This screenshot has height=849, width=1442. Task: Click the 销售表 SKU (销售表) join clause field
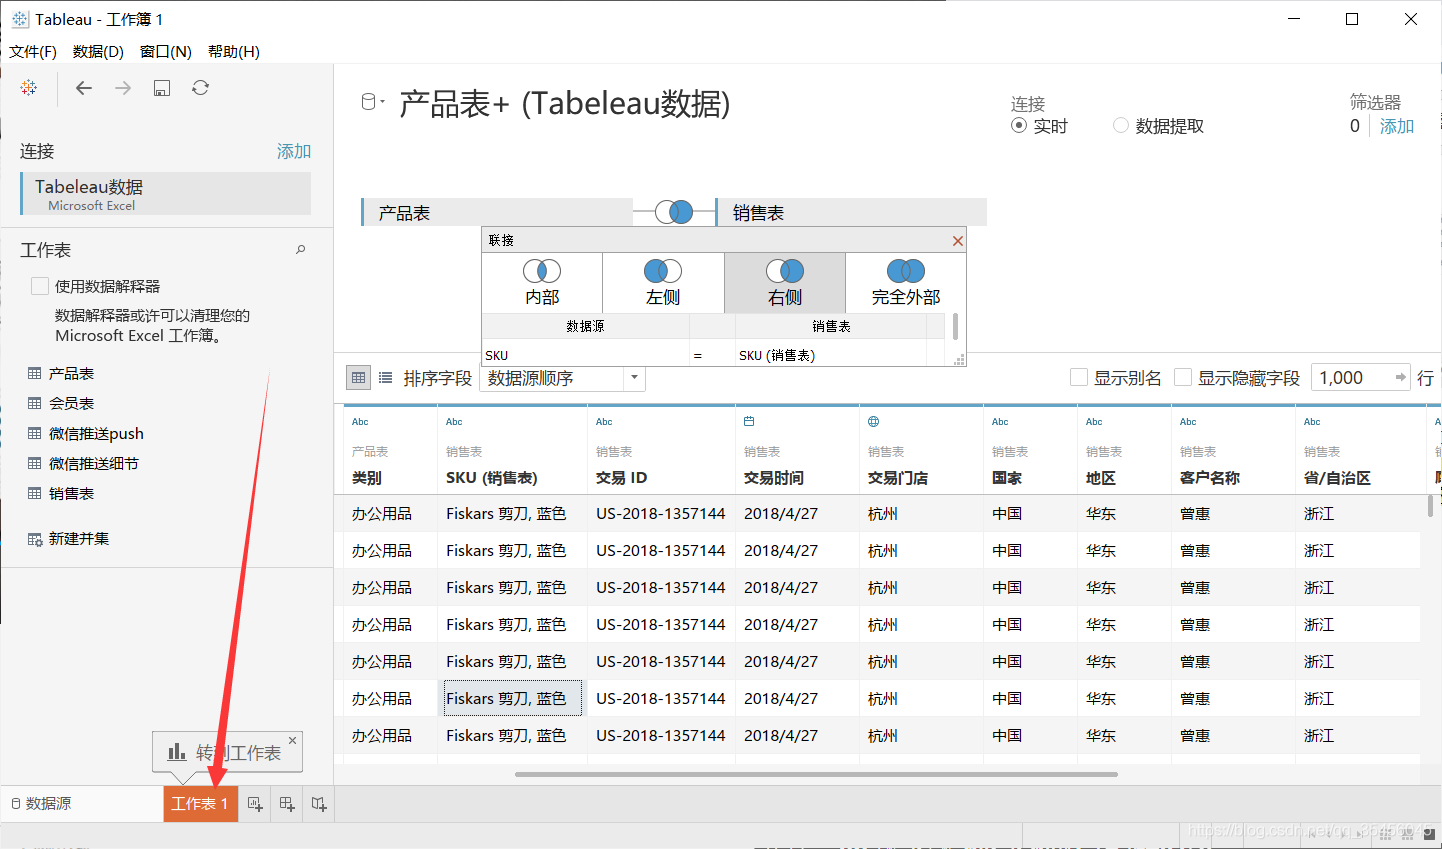(x=830, y=355)
